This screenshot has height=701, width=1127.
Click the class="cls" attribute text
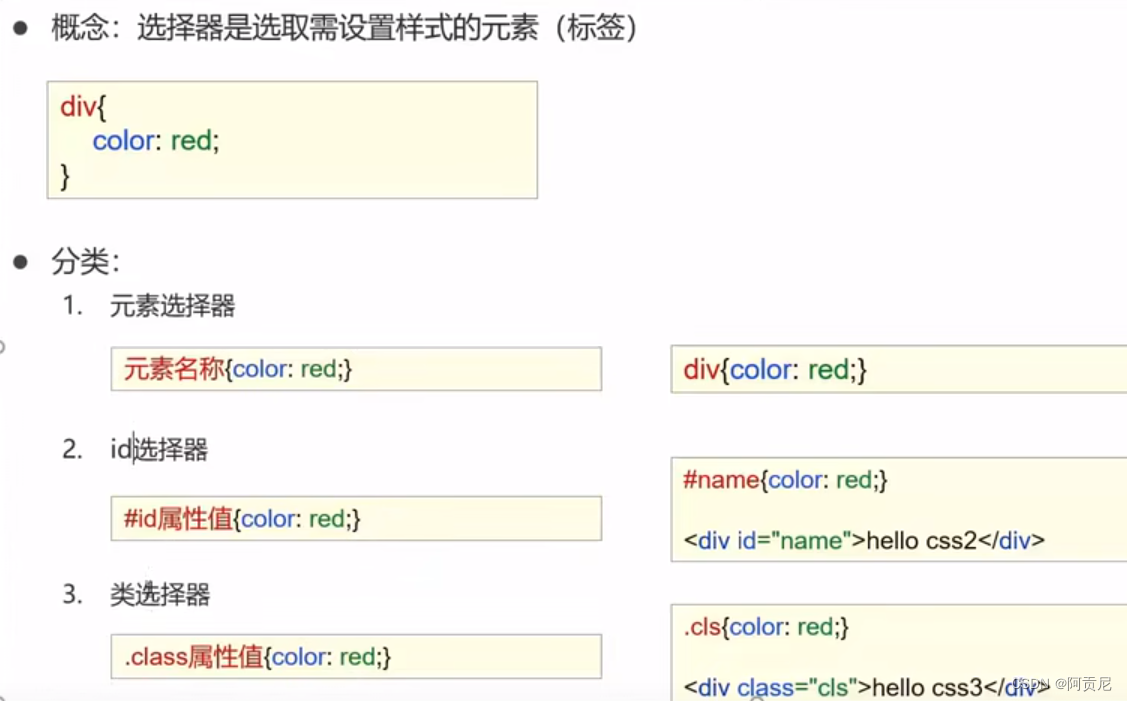798,687
